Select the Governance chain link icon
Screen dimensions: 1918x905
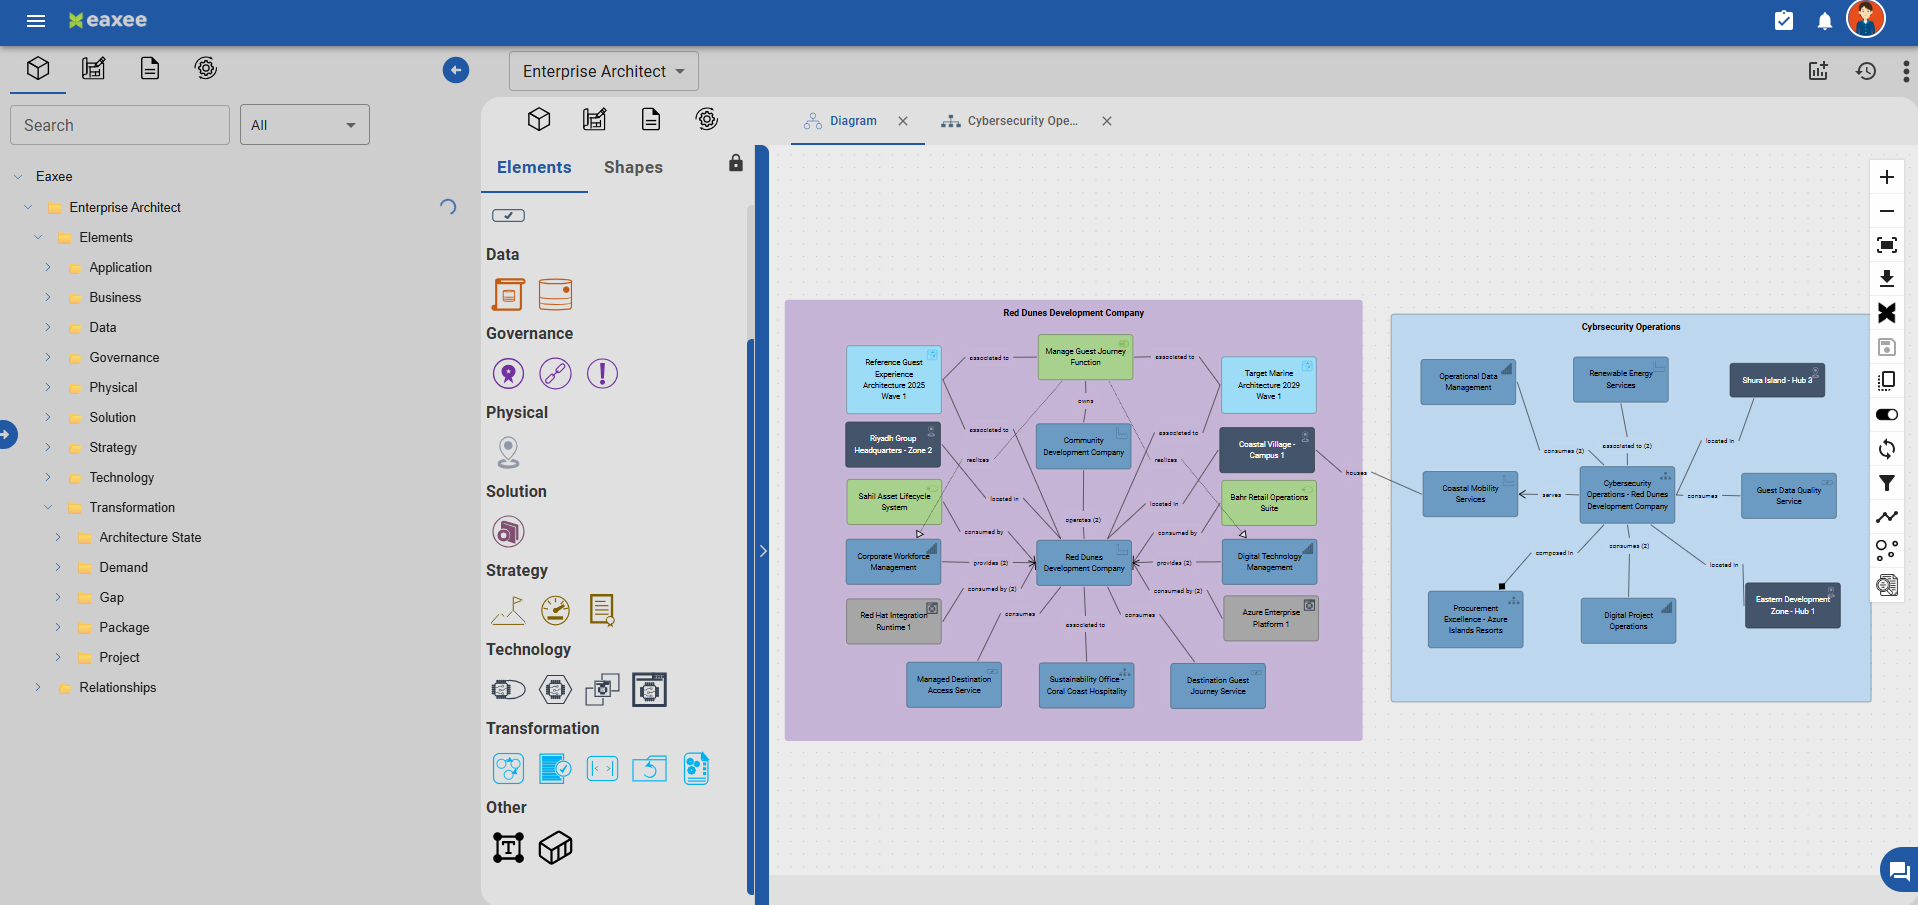point(555,373)
